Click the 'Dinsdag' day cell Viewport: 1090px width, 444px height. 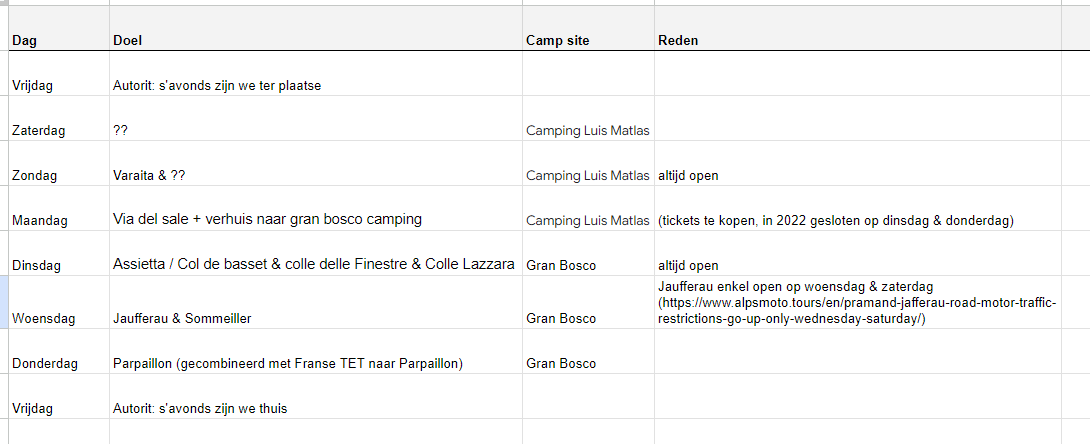coord(59,254)
